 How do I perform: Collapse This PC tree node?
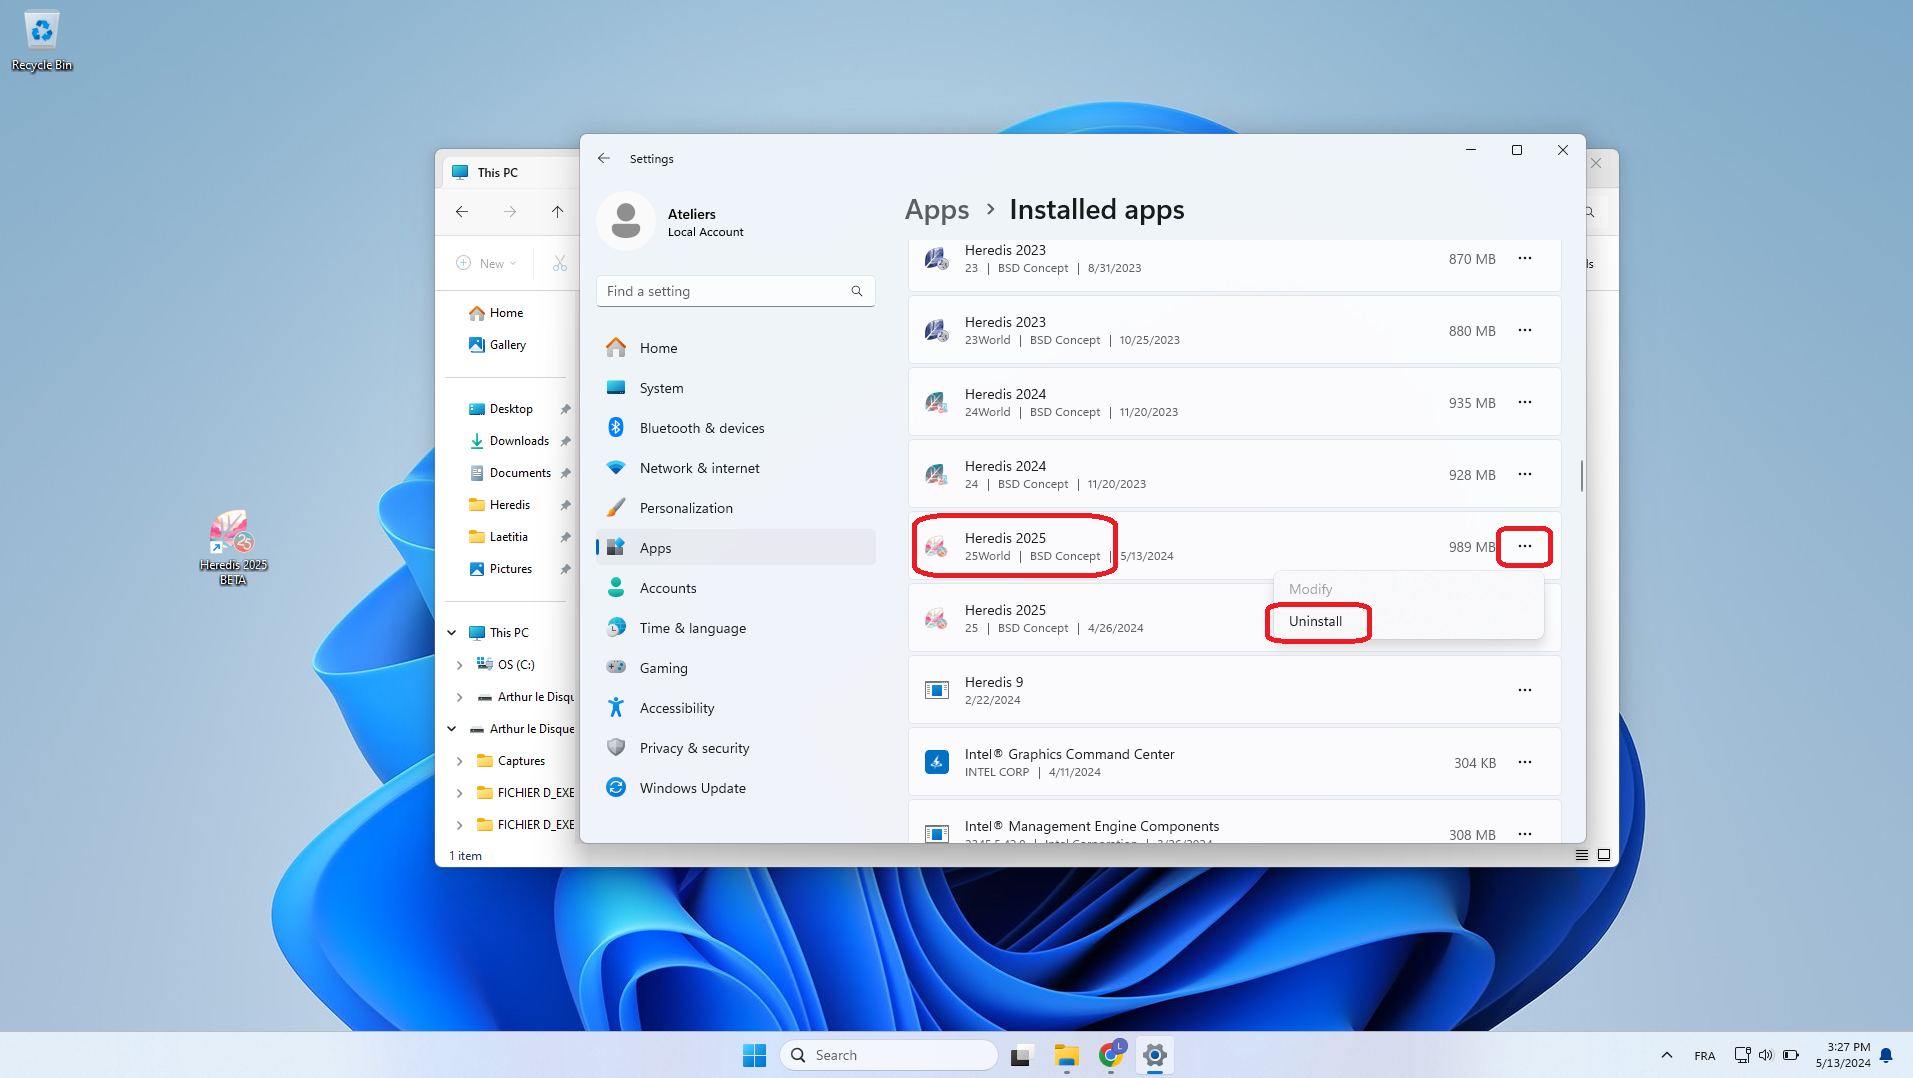coord(452,633)
